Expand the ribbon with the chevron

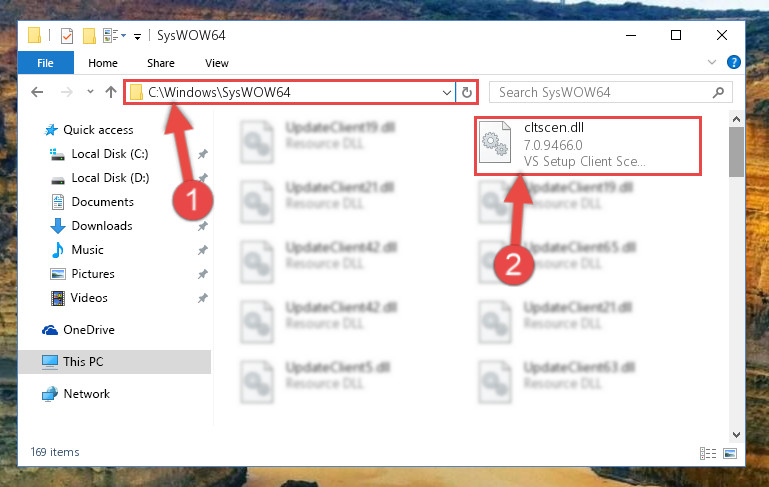[712, 62]
